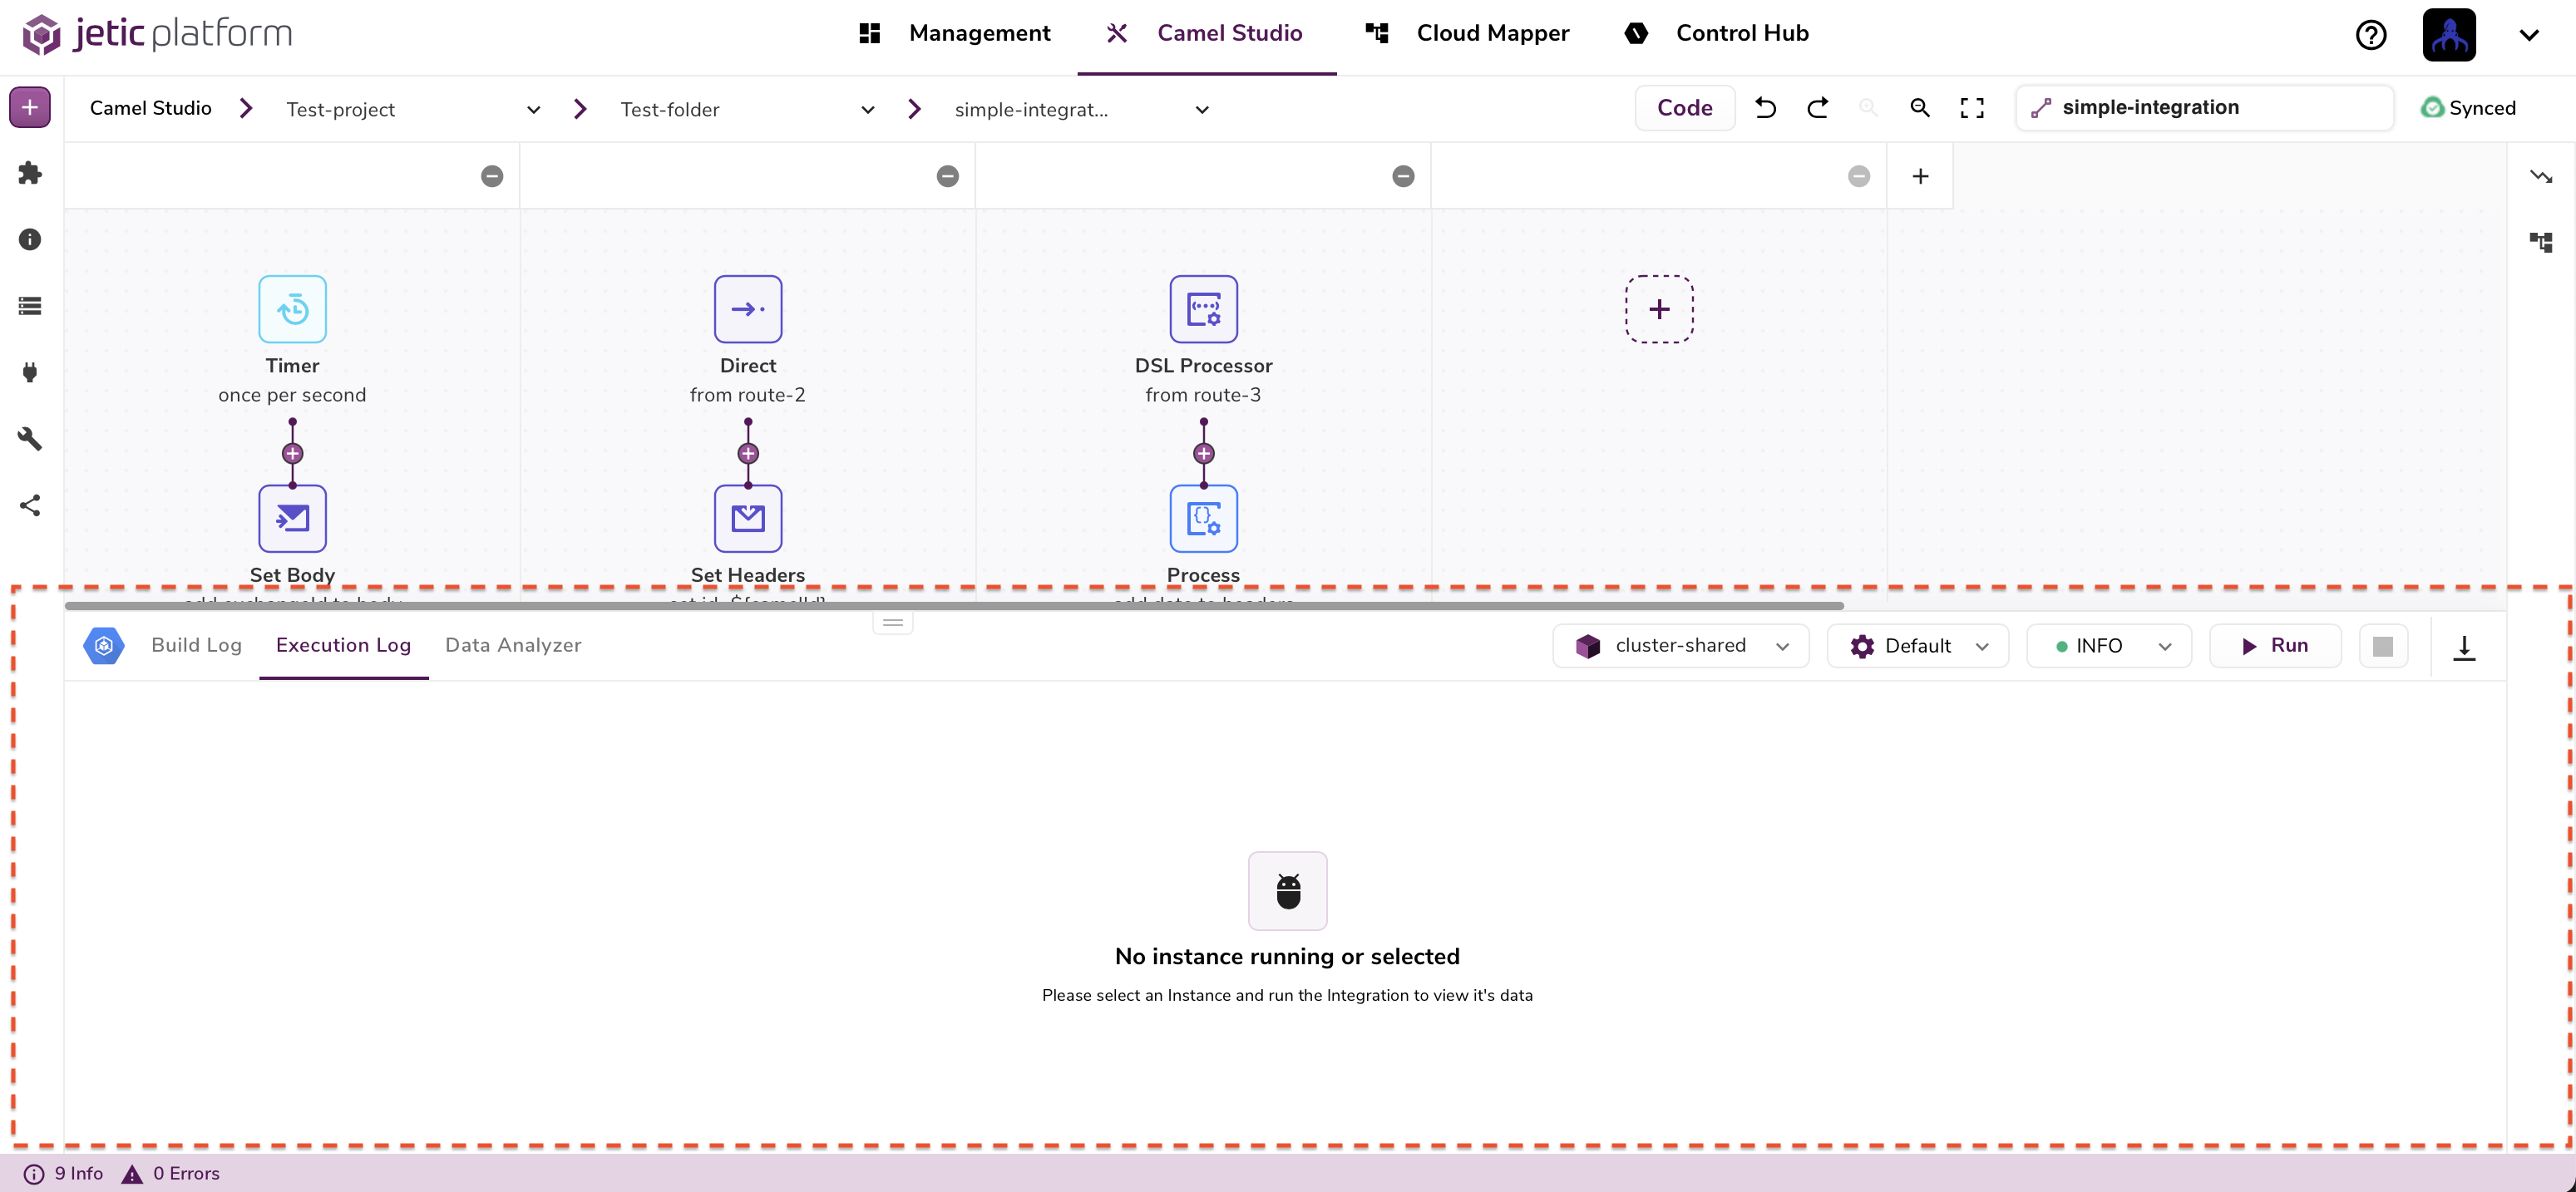Select the DSL Processor node

[x=1204, y=309]
